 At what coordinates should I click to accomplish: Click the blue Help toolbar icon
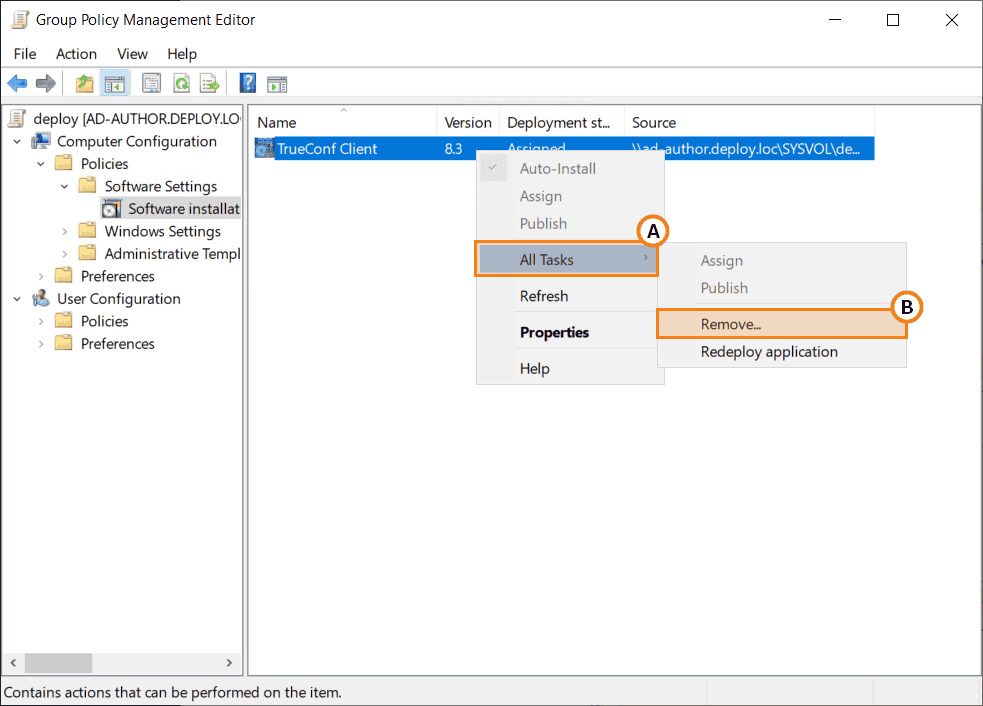(x=248, y=83)
